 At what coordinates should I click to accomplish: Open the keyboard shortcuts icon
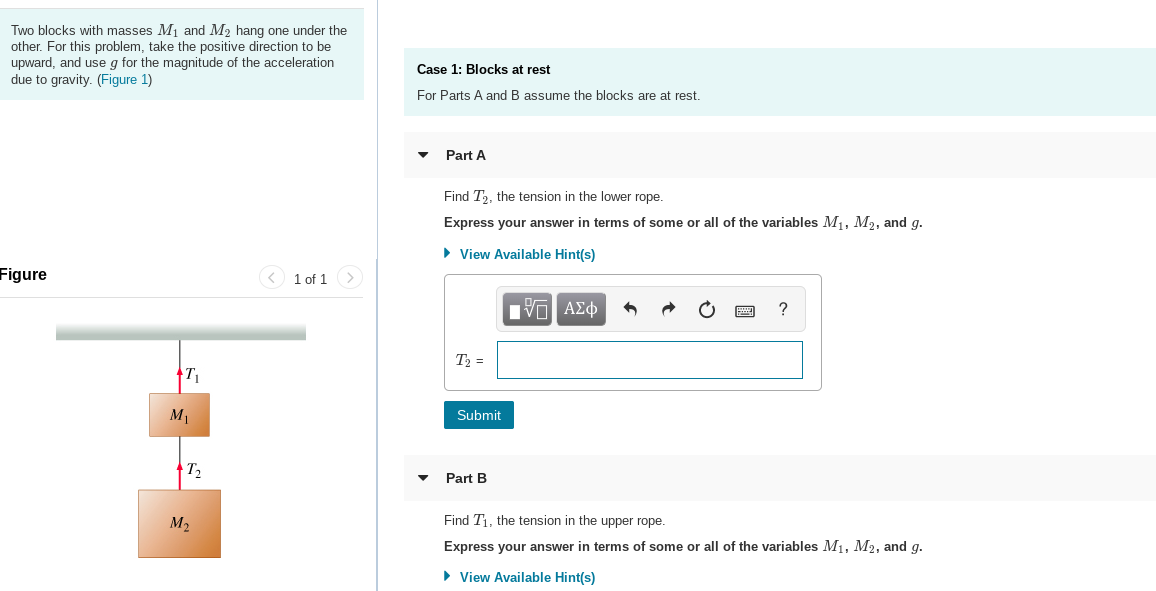tap(744, 309)
